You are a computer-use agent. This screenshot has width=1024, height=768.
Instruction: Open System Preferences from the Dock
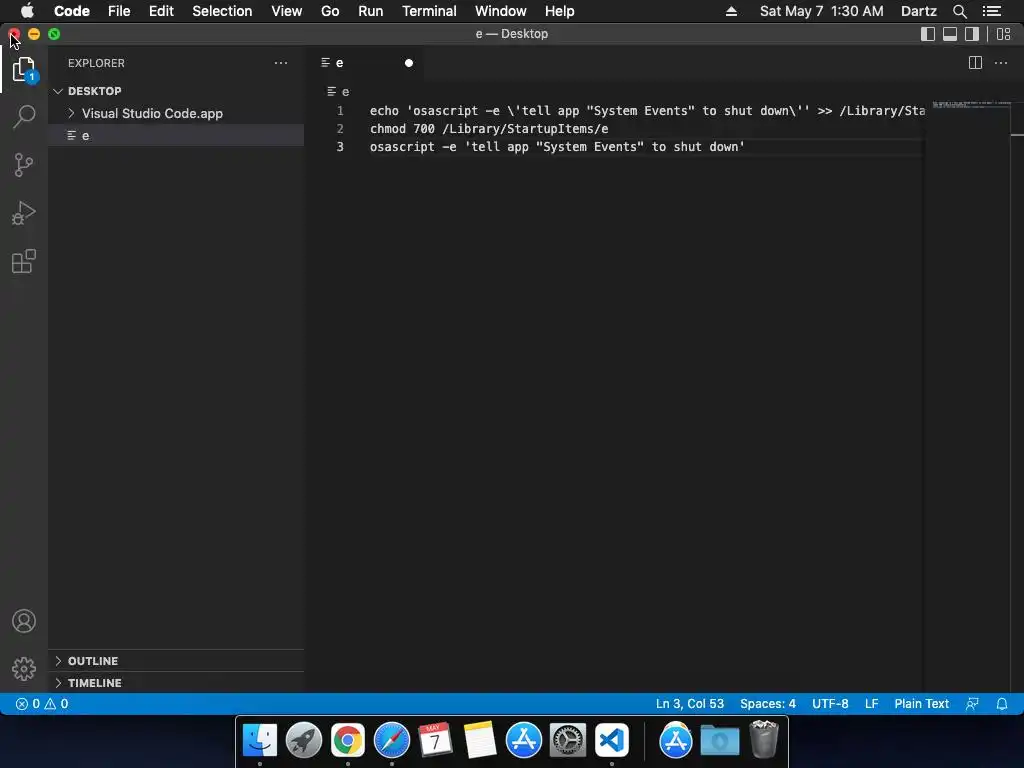[x=568, y=741]
